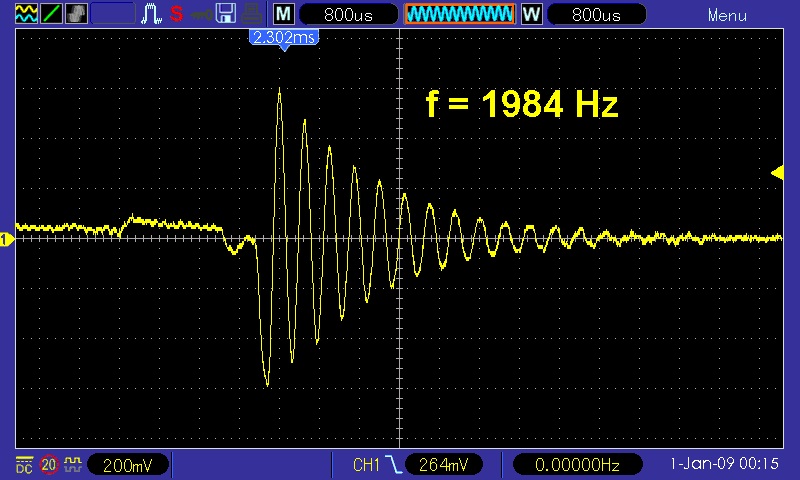Click the DC coupling icon

[24, 464]
